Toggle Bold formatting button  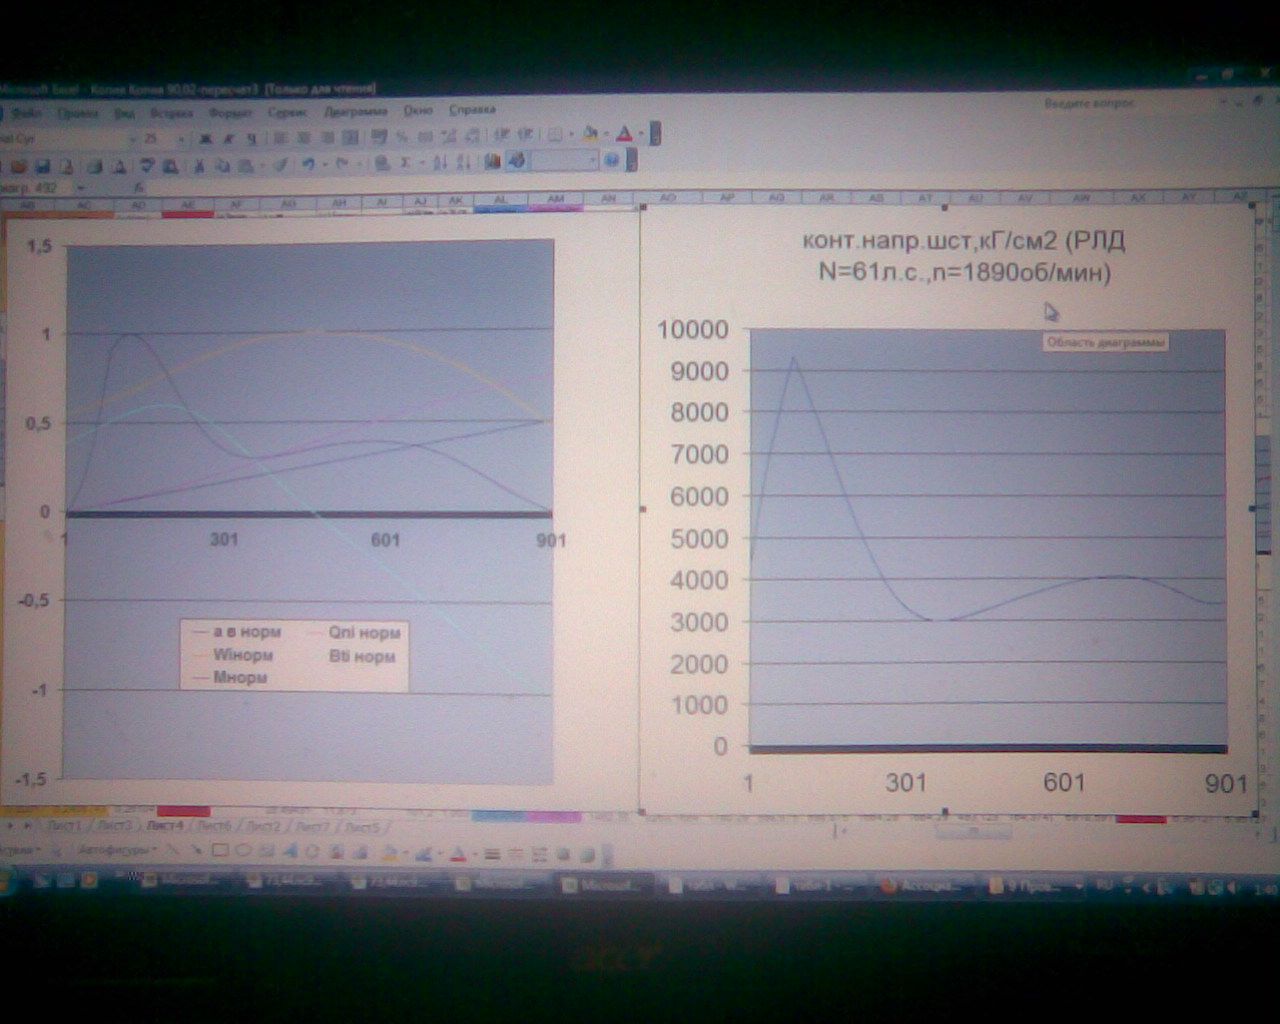(206, 139)
